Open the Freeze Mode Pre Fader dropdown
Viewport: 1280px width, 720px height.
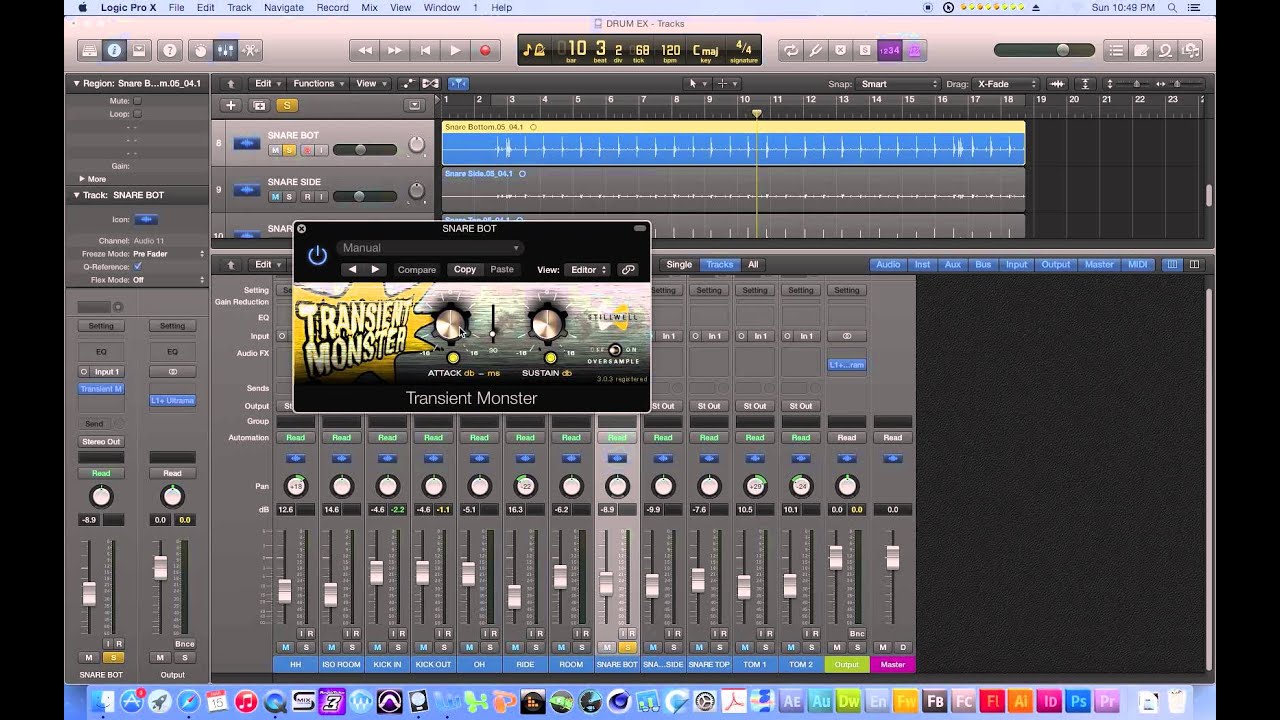168,254
